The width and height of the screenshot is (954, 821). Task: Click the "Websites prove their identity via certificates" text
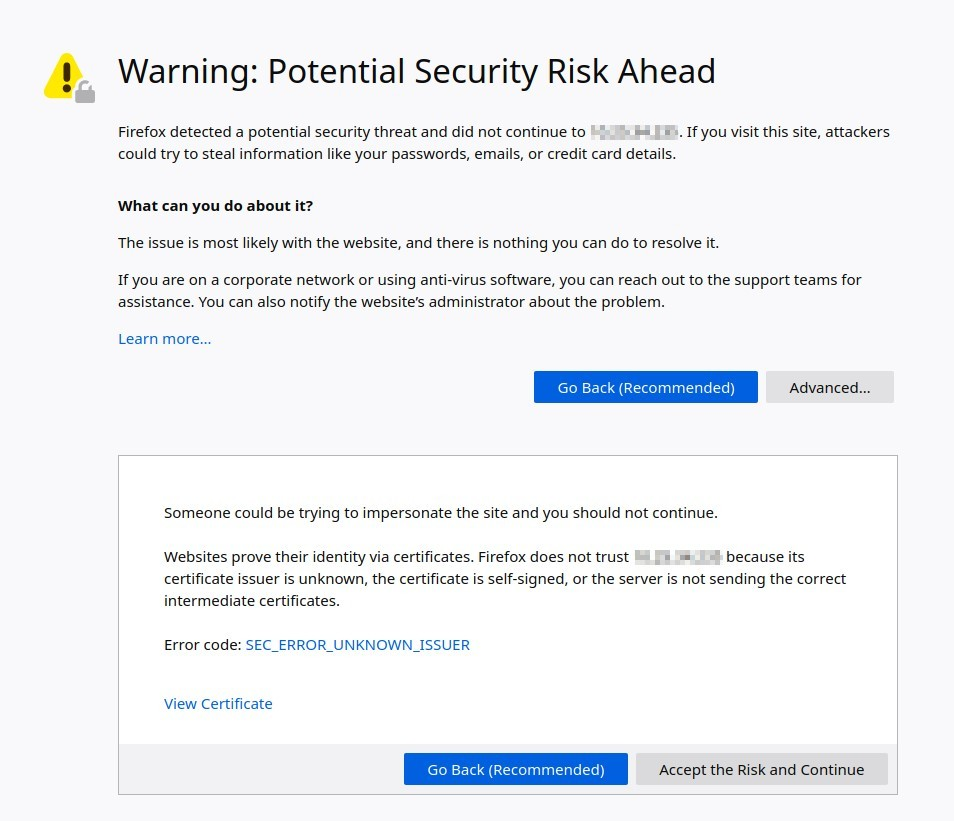320,557
